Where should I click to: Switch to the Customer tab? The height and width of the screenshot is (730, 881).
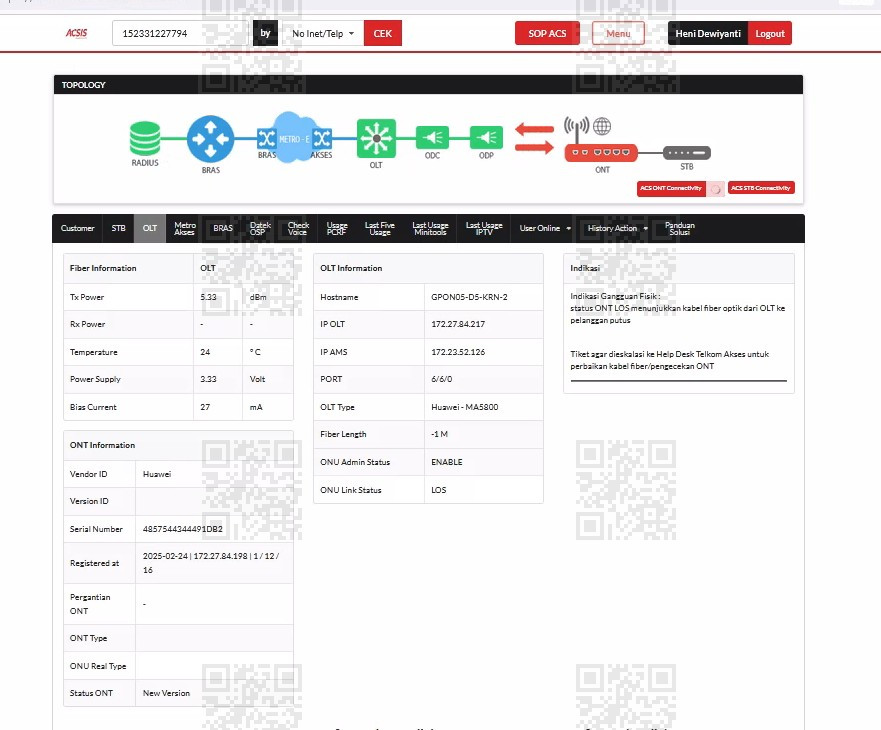coord(78,228)
